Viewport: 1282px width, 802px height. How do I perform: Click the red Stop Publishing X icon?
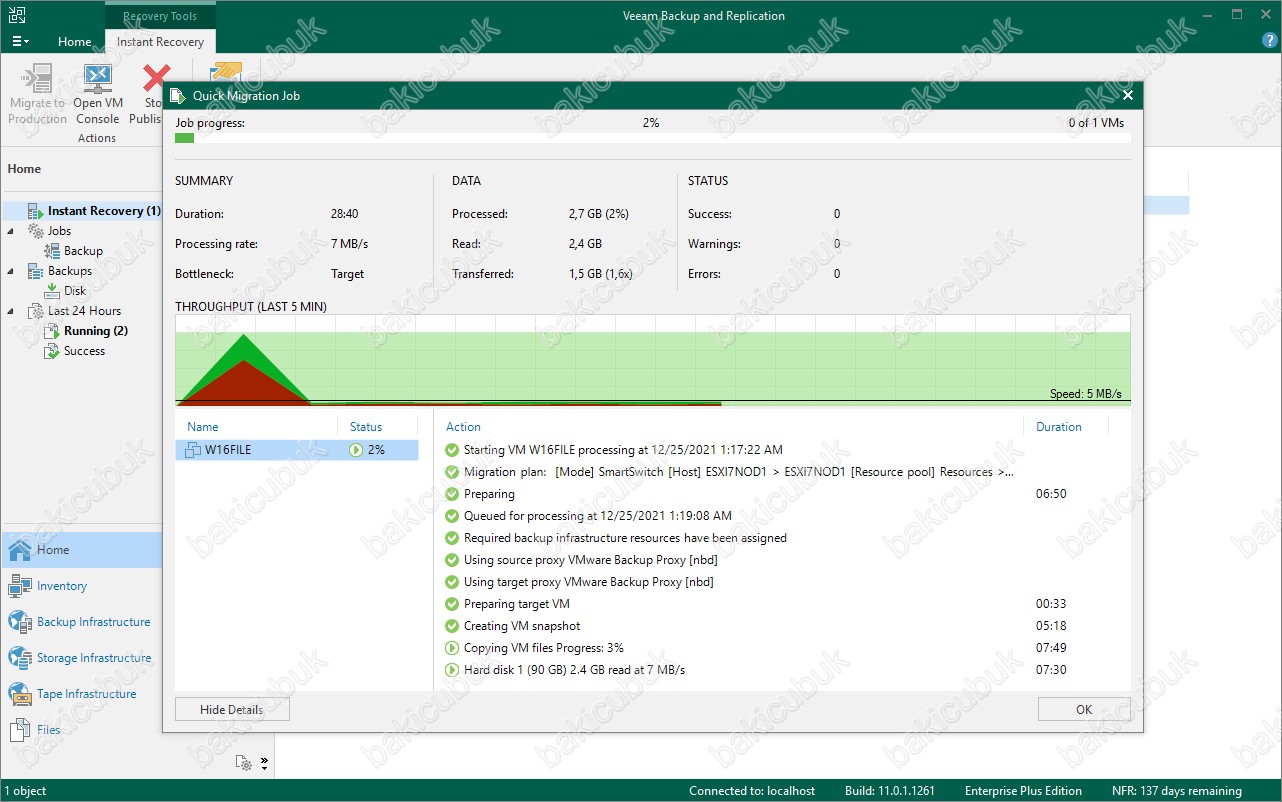156,78
